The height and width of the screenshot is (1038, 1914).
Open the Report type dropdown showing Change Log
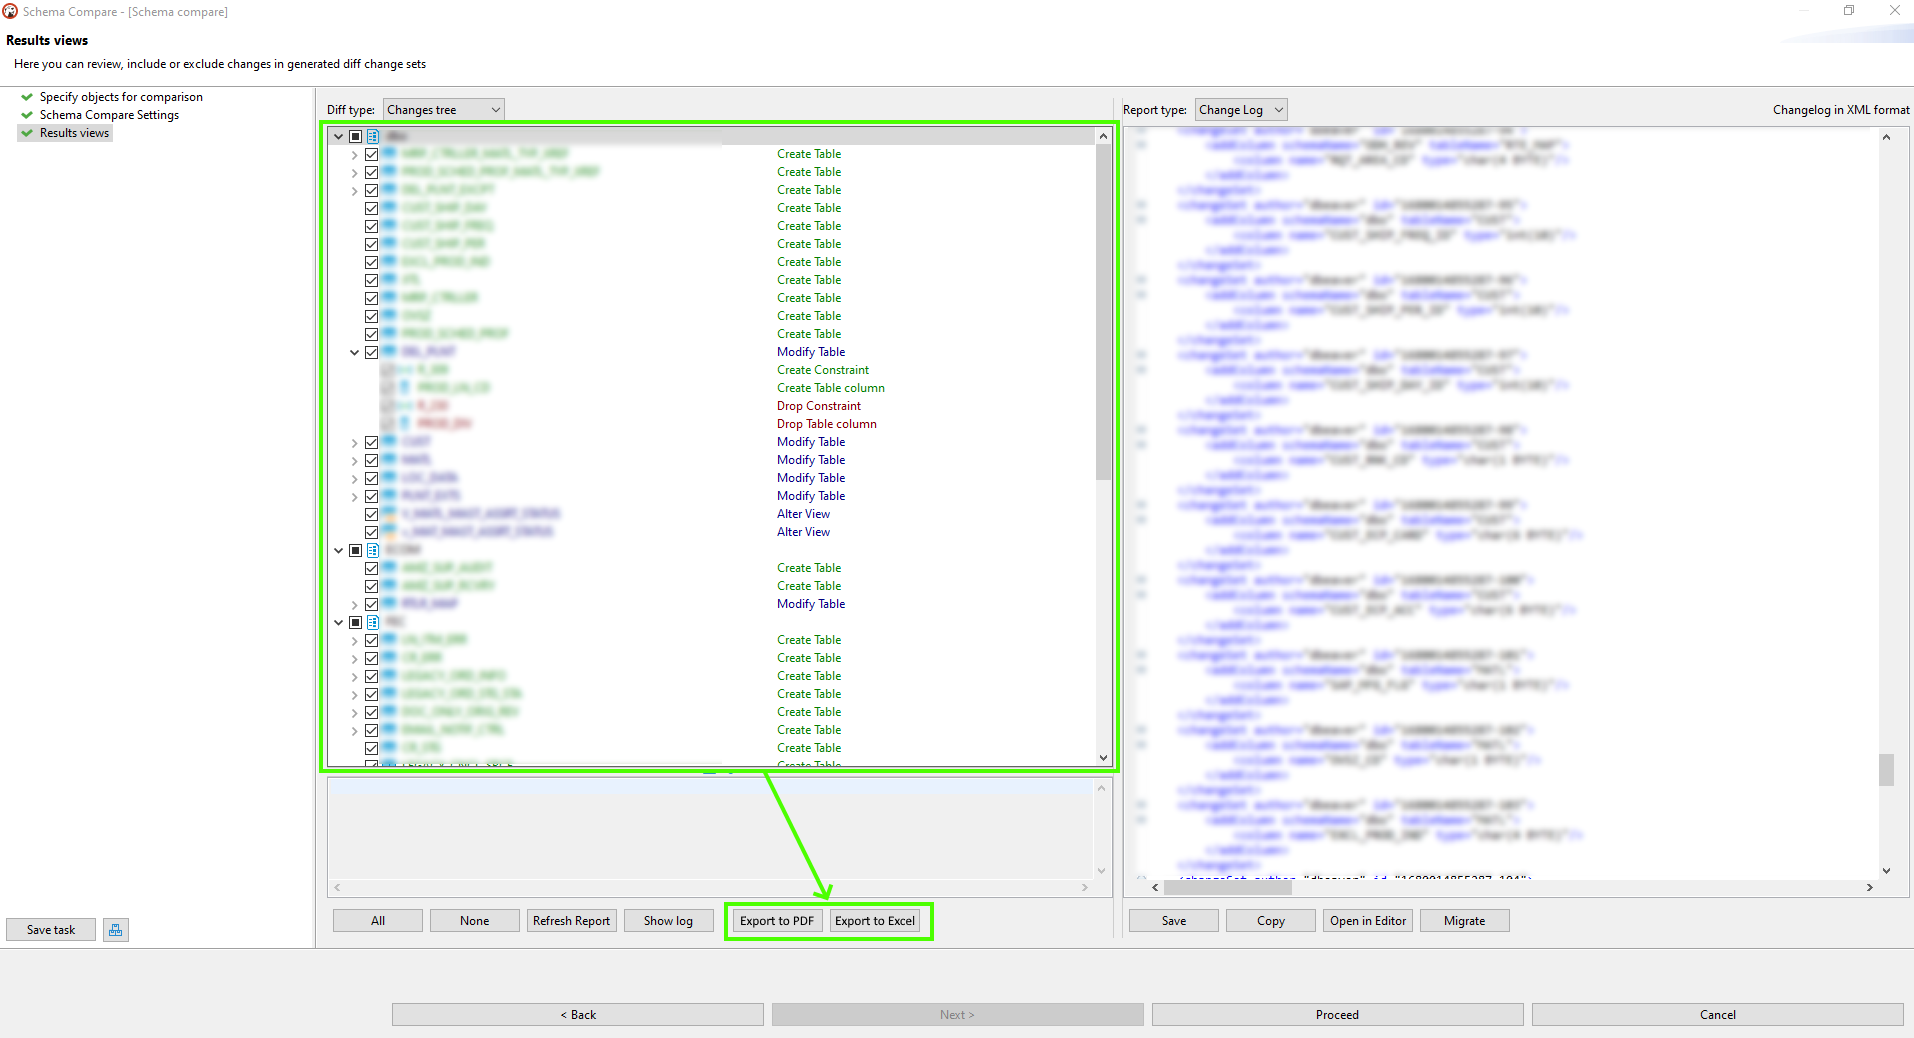point(1240,109)
